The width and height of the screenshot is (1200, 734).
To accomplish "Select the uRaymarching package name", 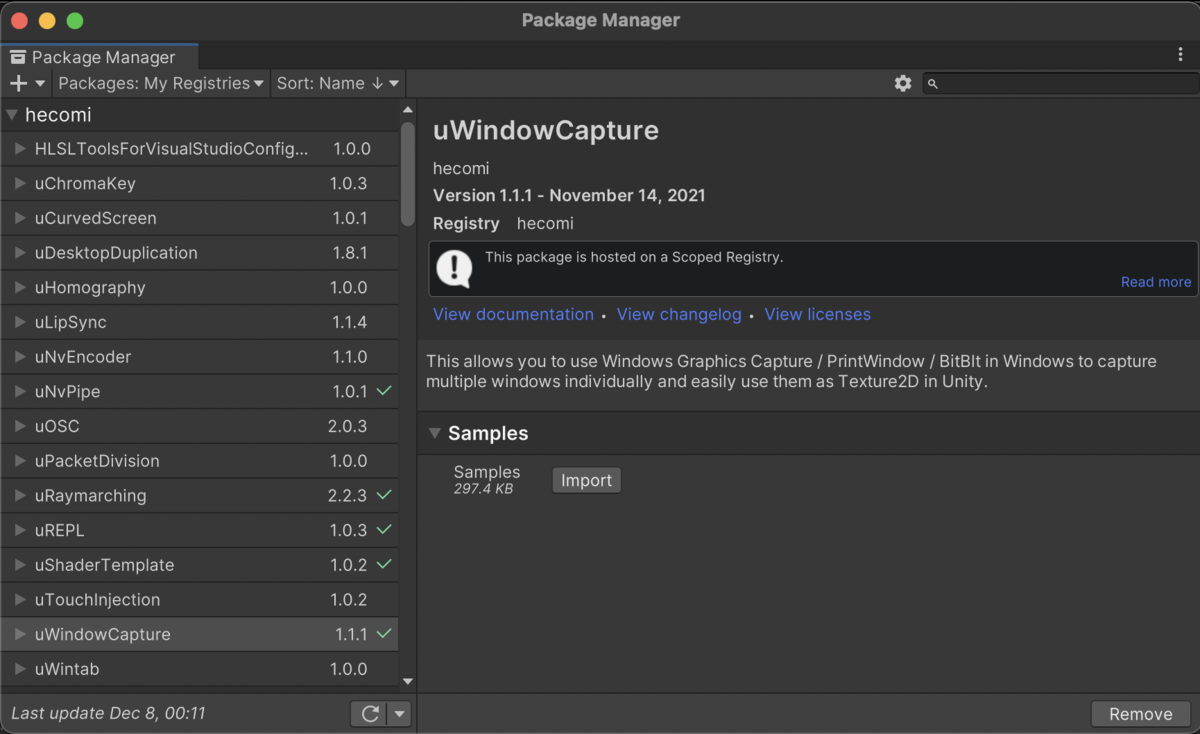I will tap(90, 495).
